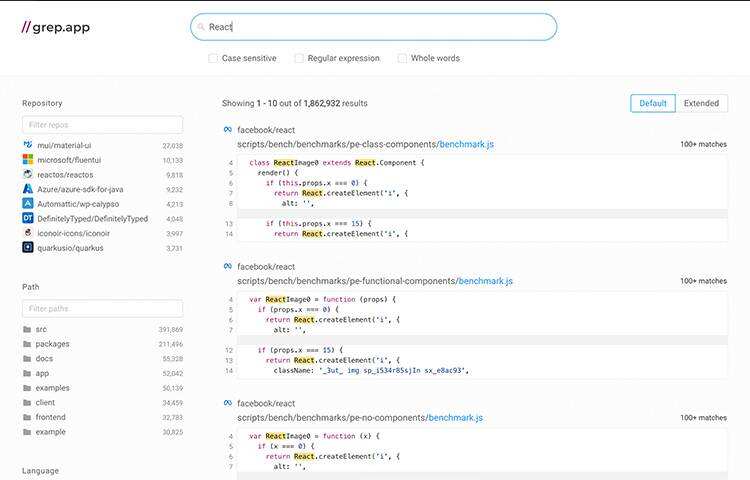Click the Filter paths input field
Screen dimensions: 750x480
pos(102,309)
